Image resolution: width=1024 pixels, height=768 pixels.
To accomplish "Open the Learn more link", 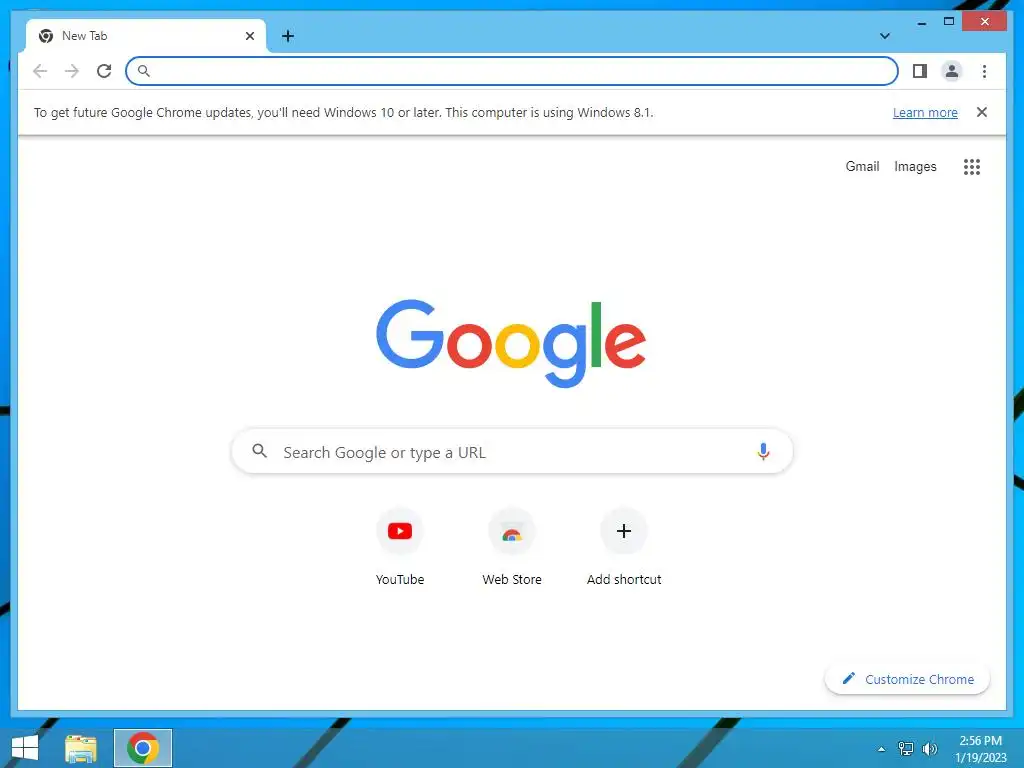I will click(x=925, y=112).
